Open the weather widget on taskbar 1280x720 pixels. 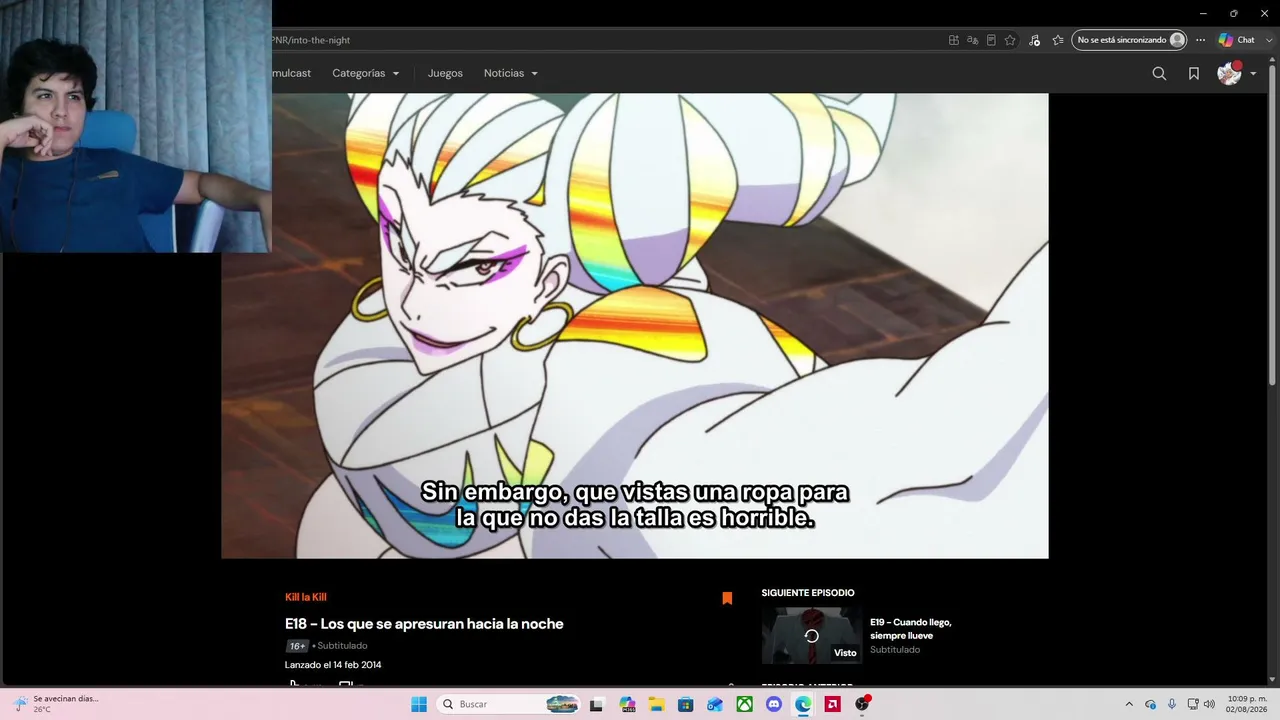coord(56,704)
